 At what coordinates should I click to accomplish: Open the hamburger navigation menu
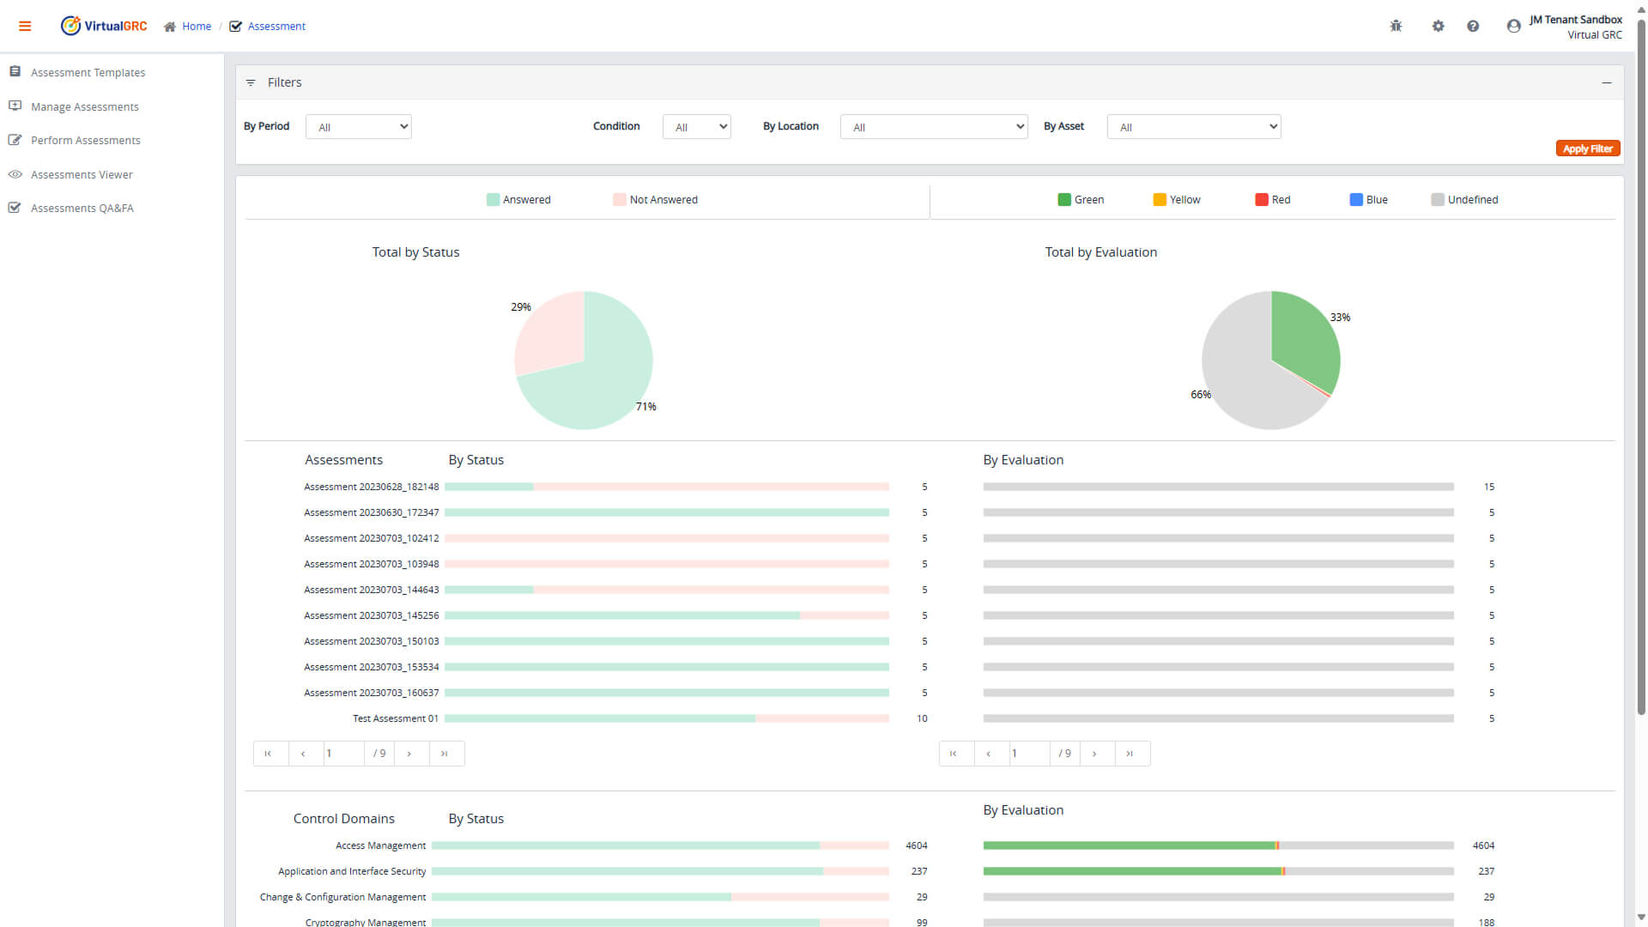[25, 26]
